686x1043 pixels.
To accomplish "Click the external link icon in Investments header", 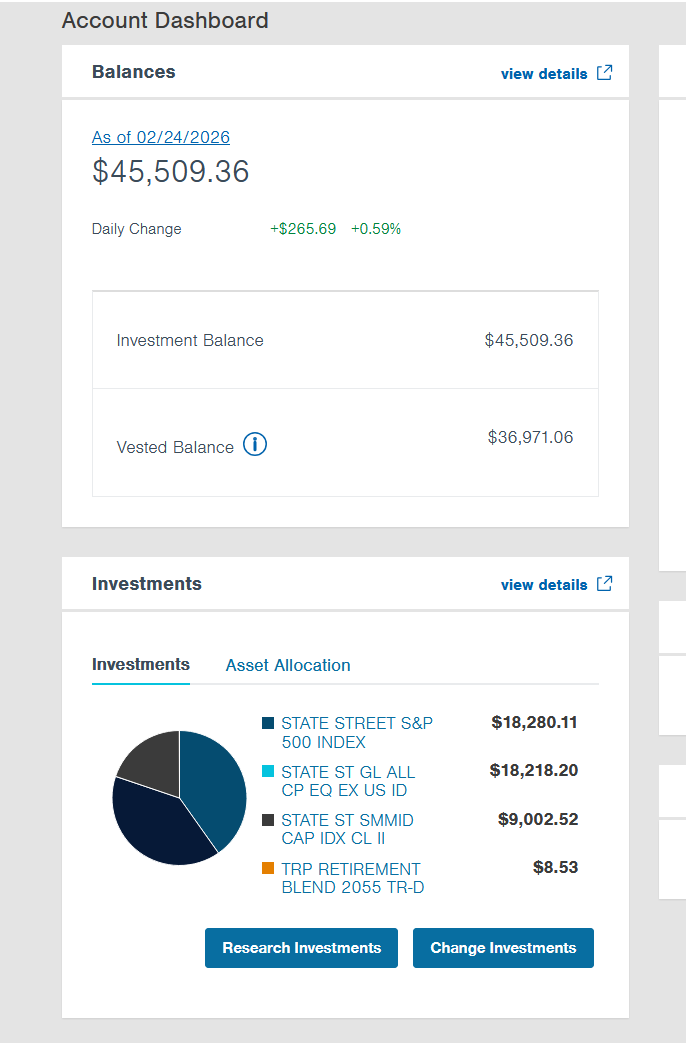I will 604,584.
